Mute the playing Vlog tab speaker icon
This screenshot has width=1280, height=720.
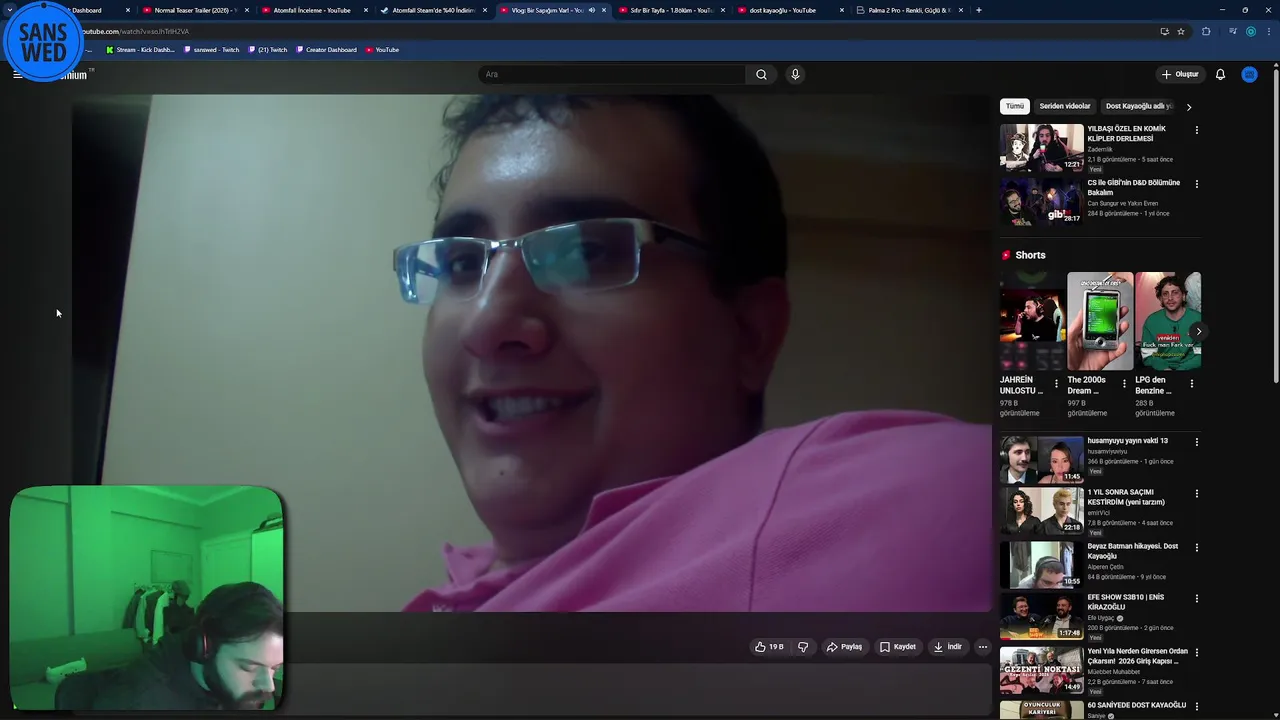[592, 10]
